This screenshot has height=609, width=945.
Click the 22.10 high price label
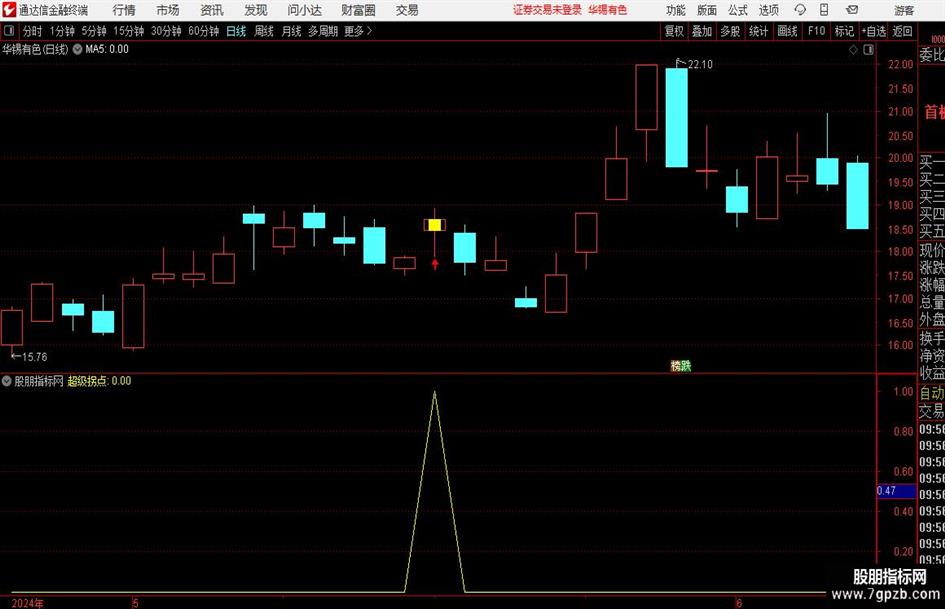tap(700, 64)
